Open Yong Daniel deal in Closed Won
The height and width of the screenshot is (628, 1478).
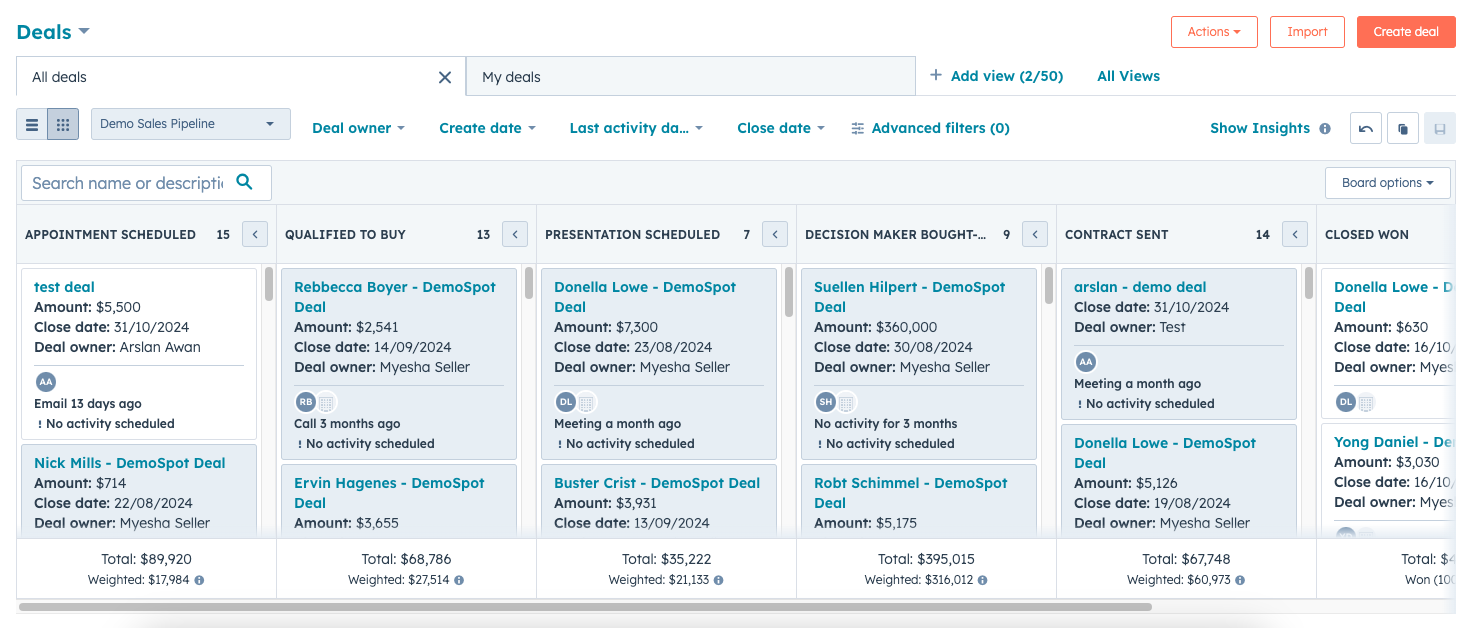(1393, 442)
